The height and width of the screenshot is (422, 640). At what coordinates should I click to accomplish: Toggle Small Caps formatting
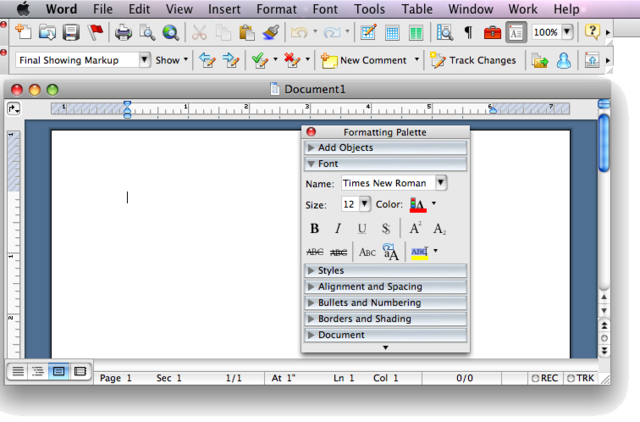pos(367,252)
